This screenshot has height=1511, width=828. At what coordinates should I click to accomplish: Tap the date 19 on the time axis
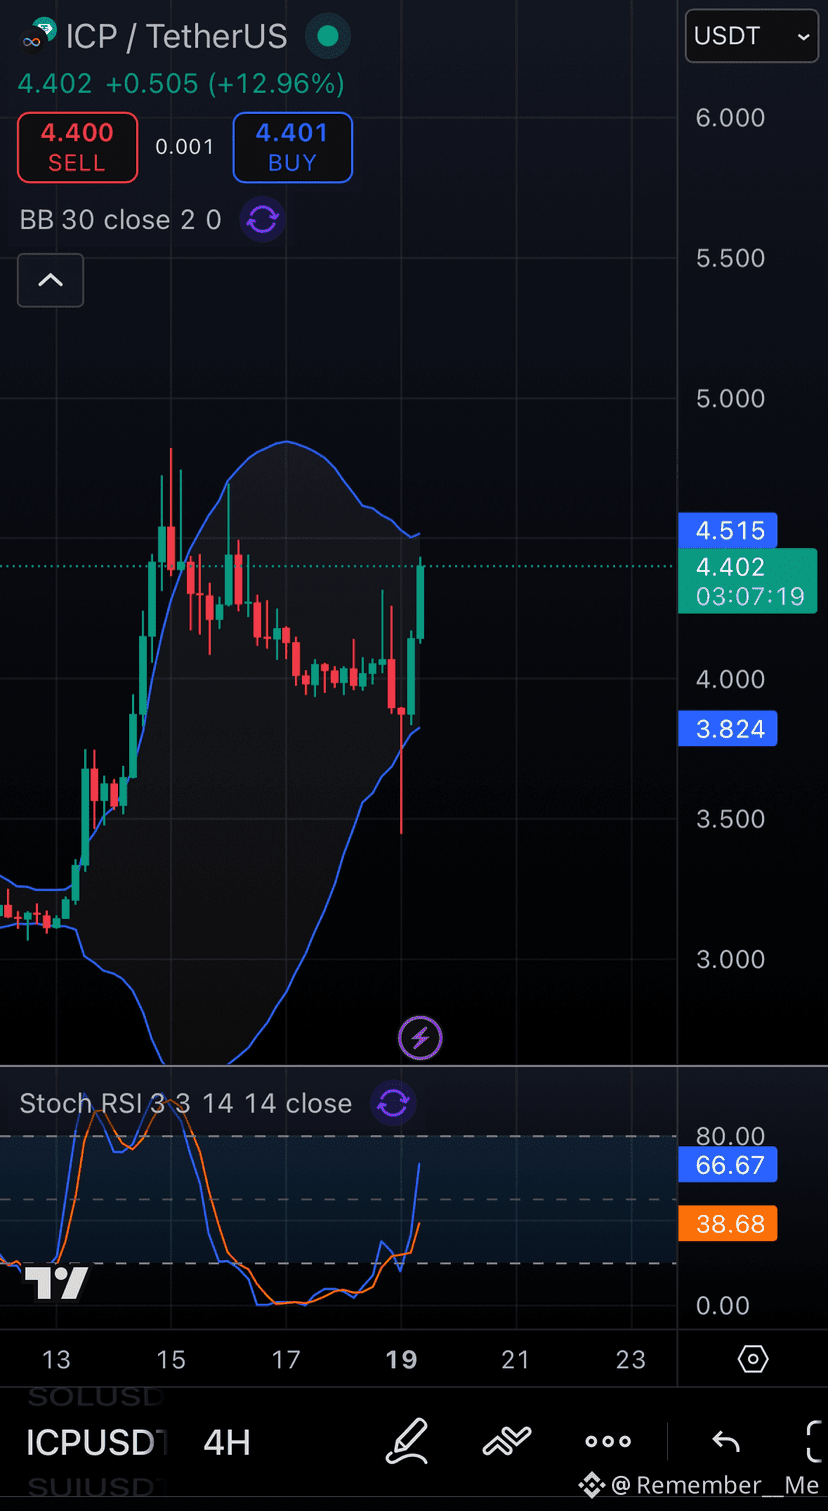[x=401, y=1359]
